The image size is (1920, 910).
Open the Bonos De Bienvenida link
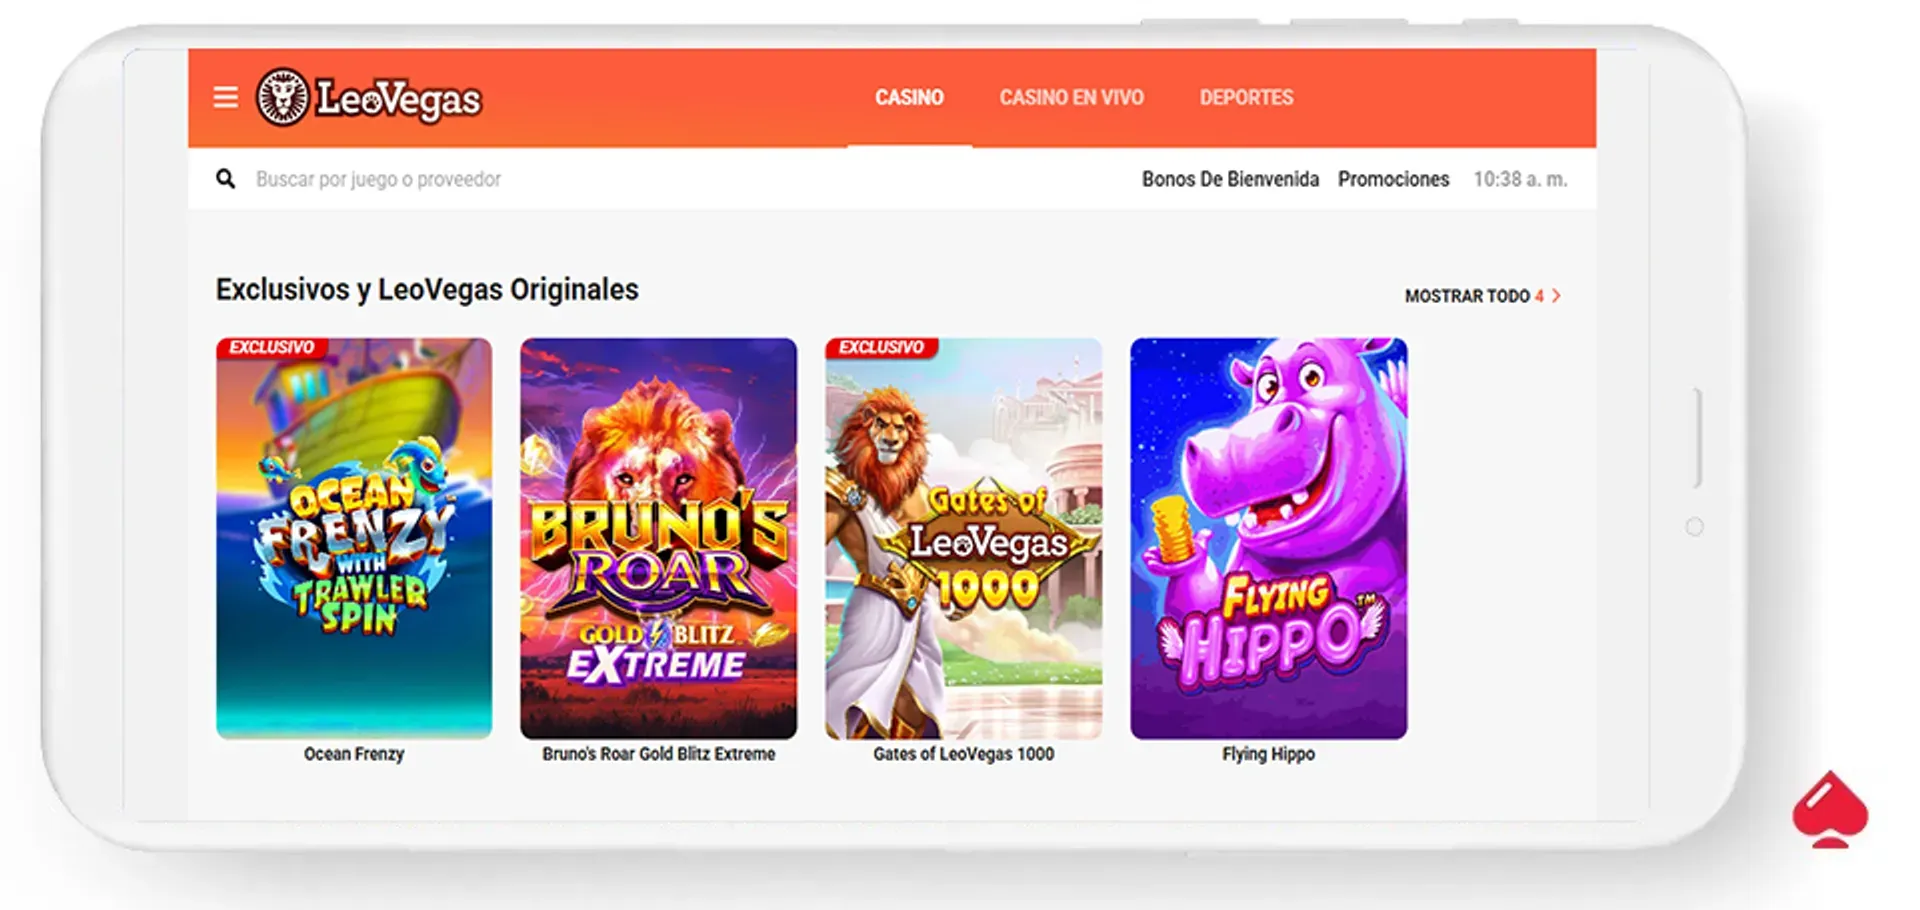1230,179
